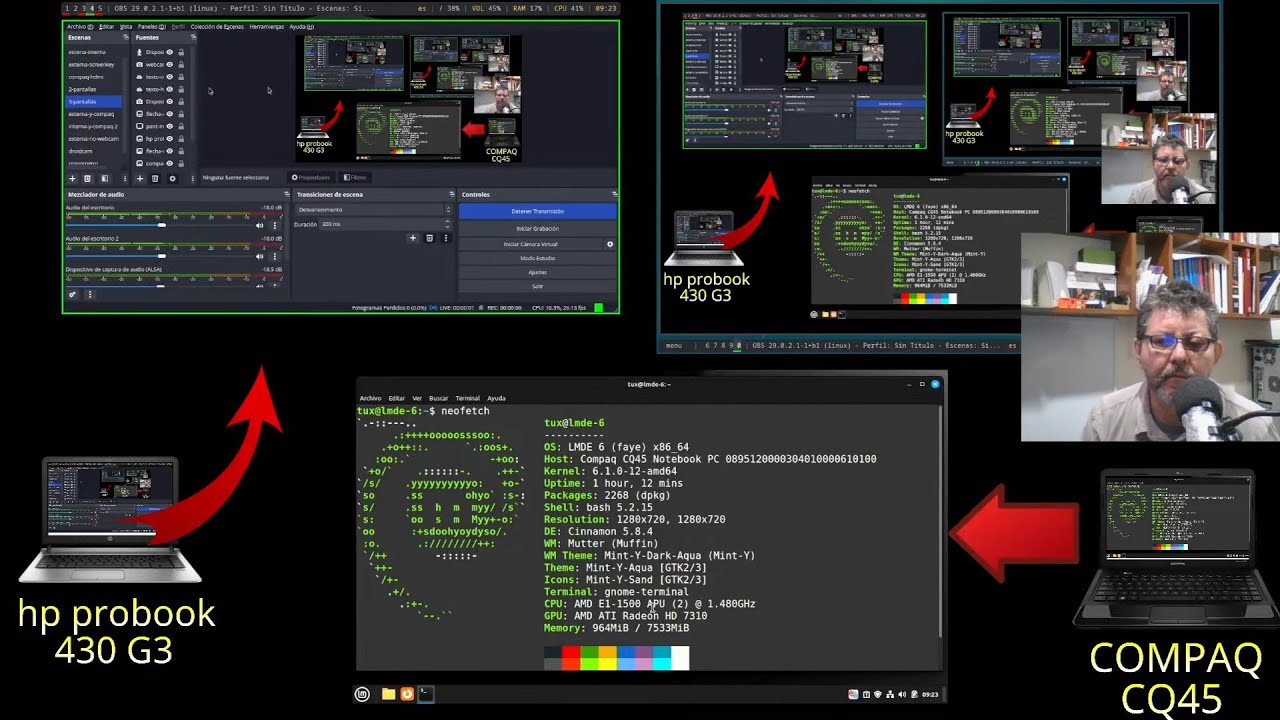The width and height of the screenshot is (1280, 720).
Task: Open the Archivo menu in OBS
Action: [x=80, y=27]
